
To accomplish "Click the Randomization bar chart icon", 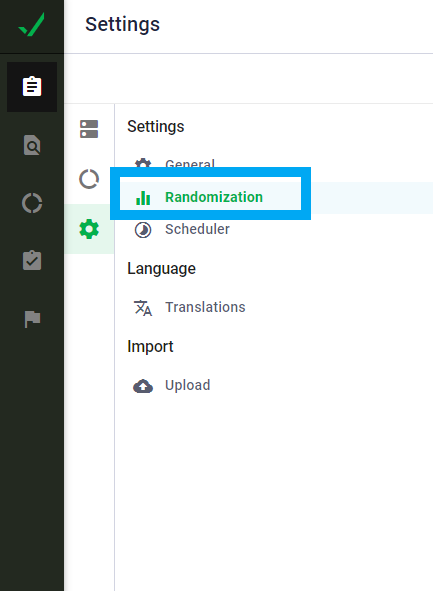I will [x=143, y=198].
